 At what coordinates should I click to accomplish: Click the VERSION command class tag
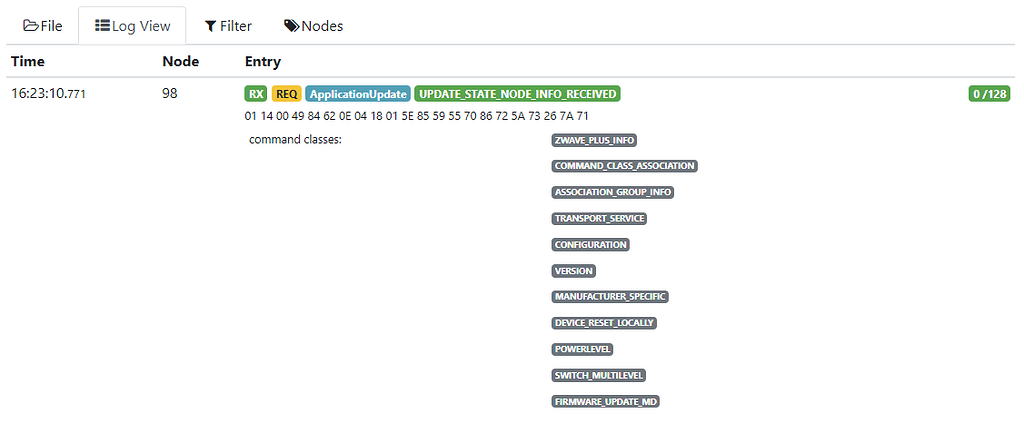coord(574,271)
